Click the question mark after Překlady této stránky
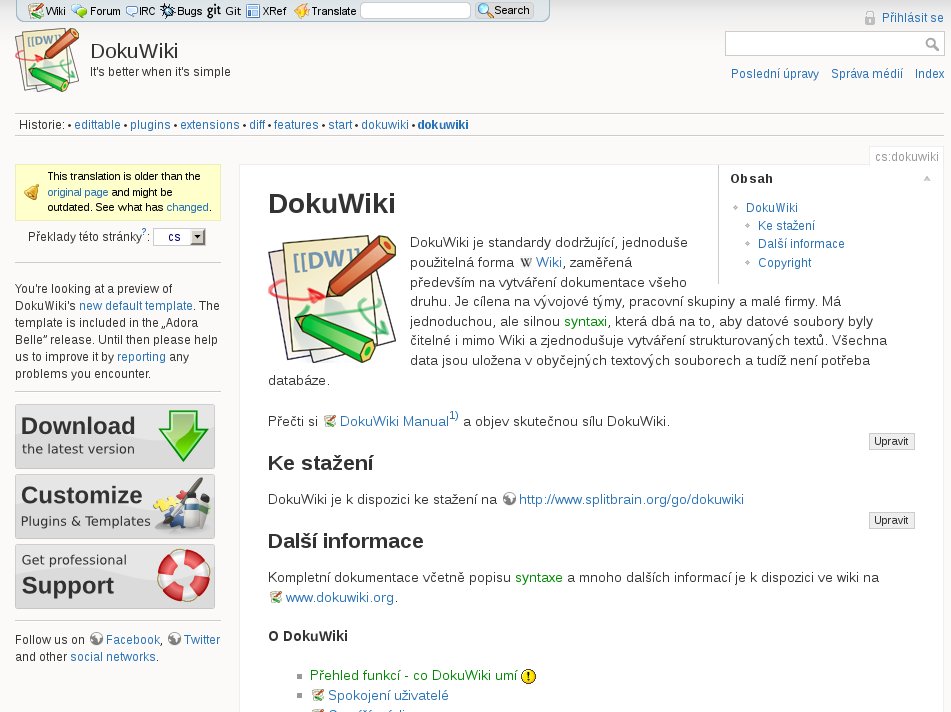The height and width of the screenshot is (712, 951). 144,232
